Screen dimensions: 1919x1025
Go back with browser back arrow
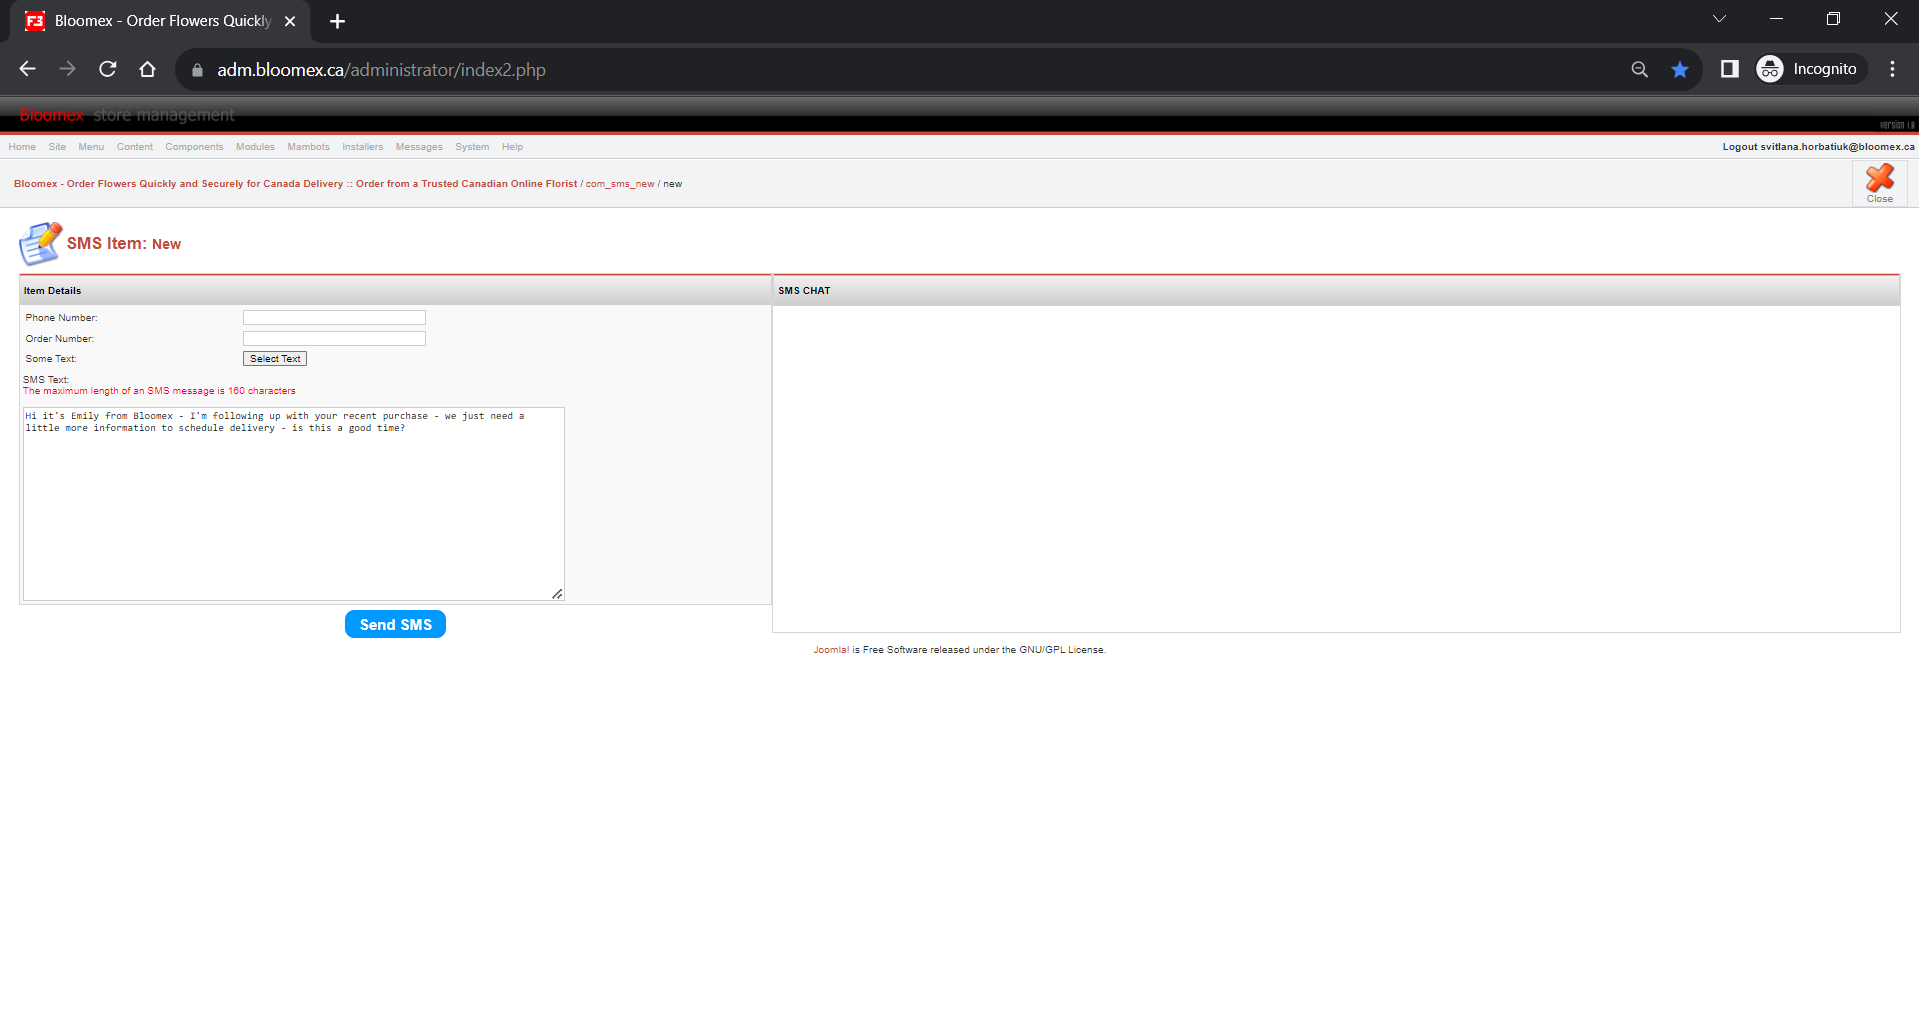(x=28, y=69)
